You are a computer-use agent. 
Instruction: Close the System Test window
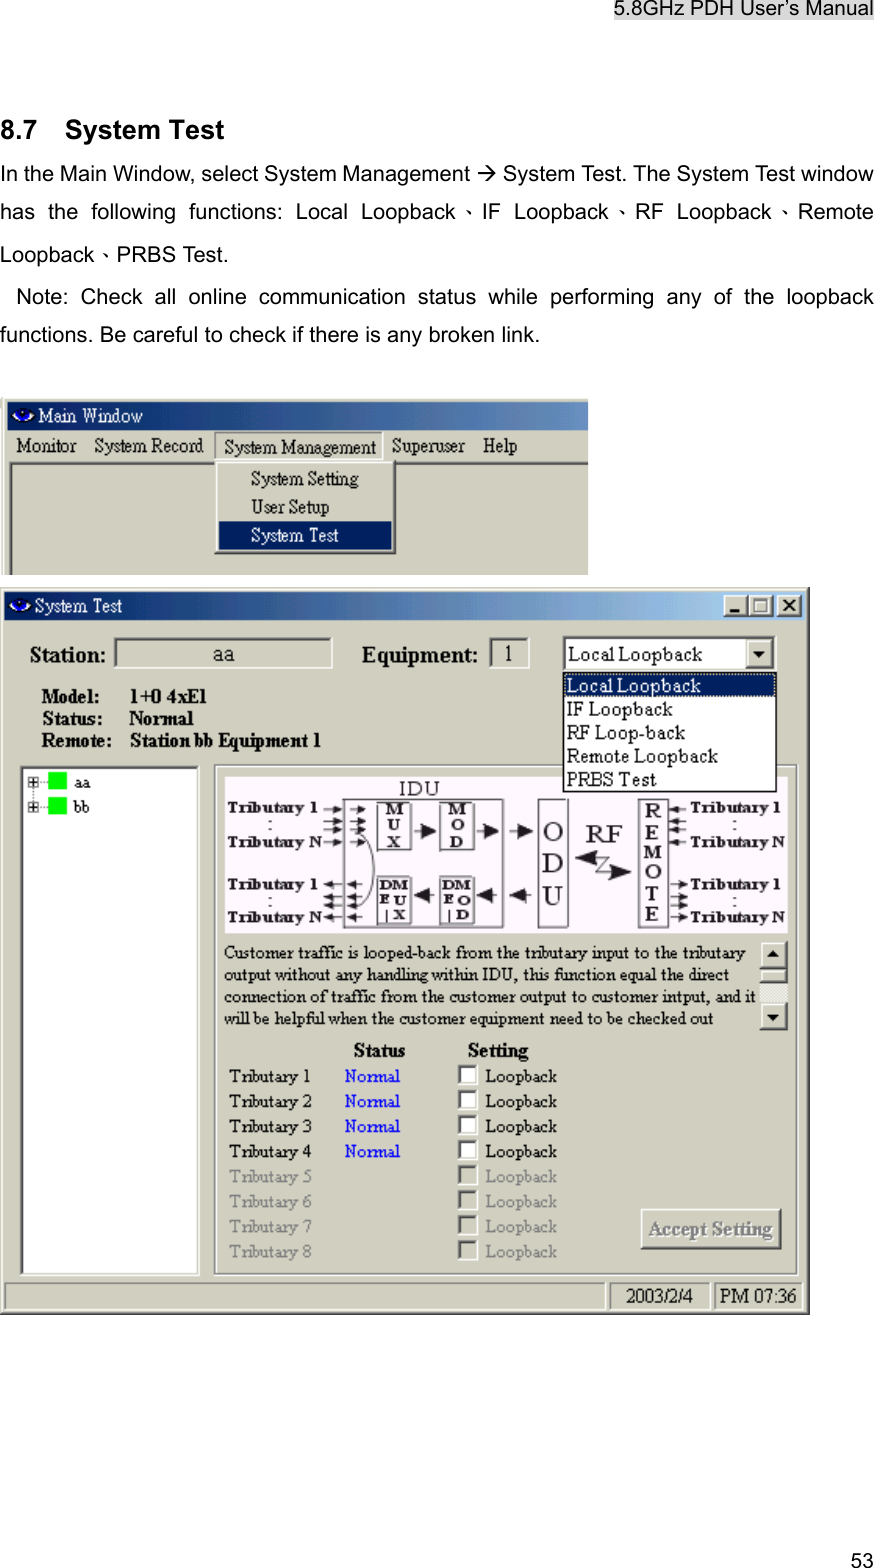pos(789,606)
